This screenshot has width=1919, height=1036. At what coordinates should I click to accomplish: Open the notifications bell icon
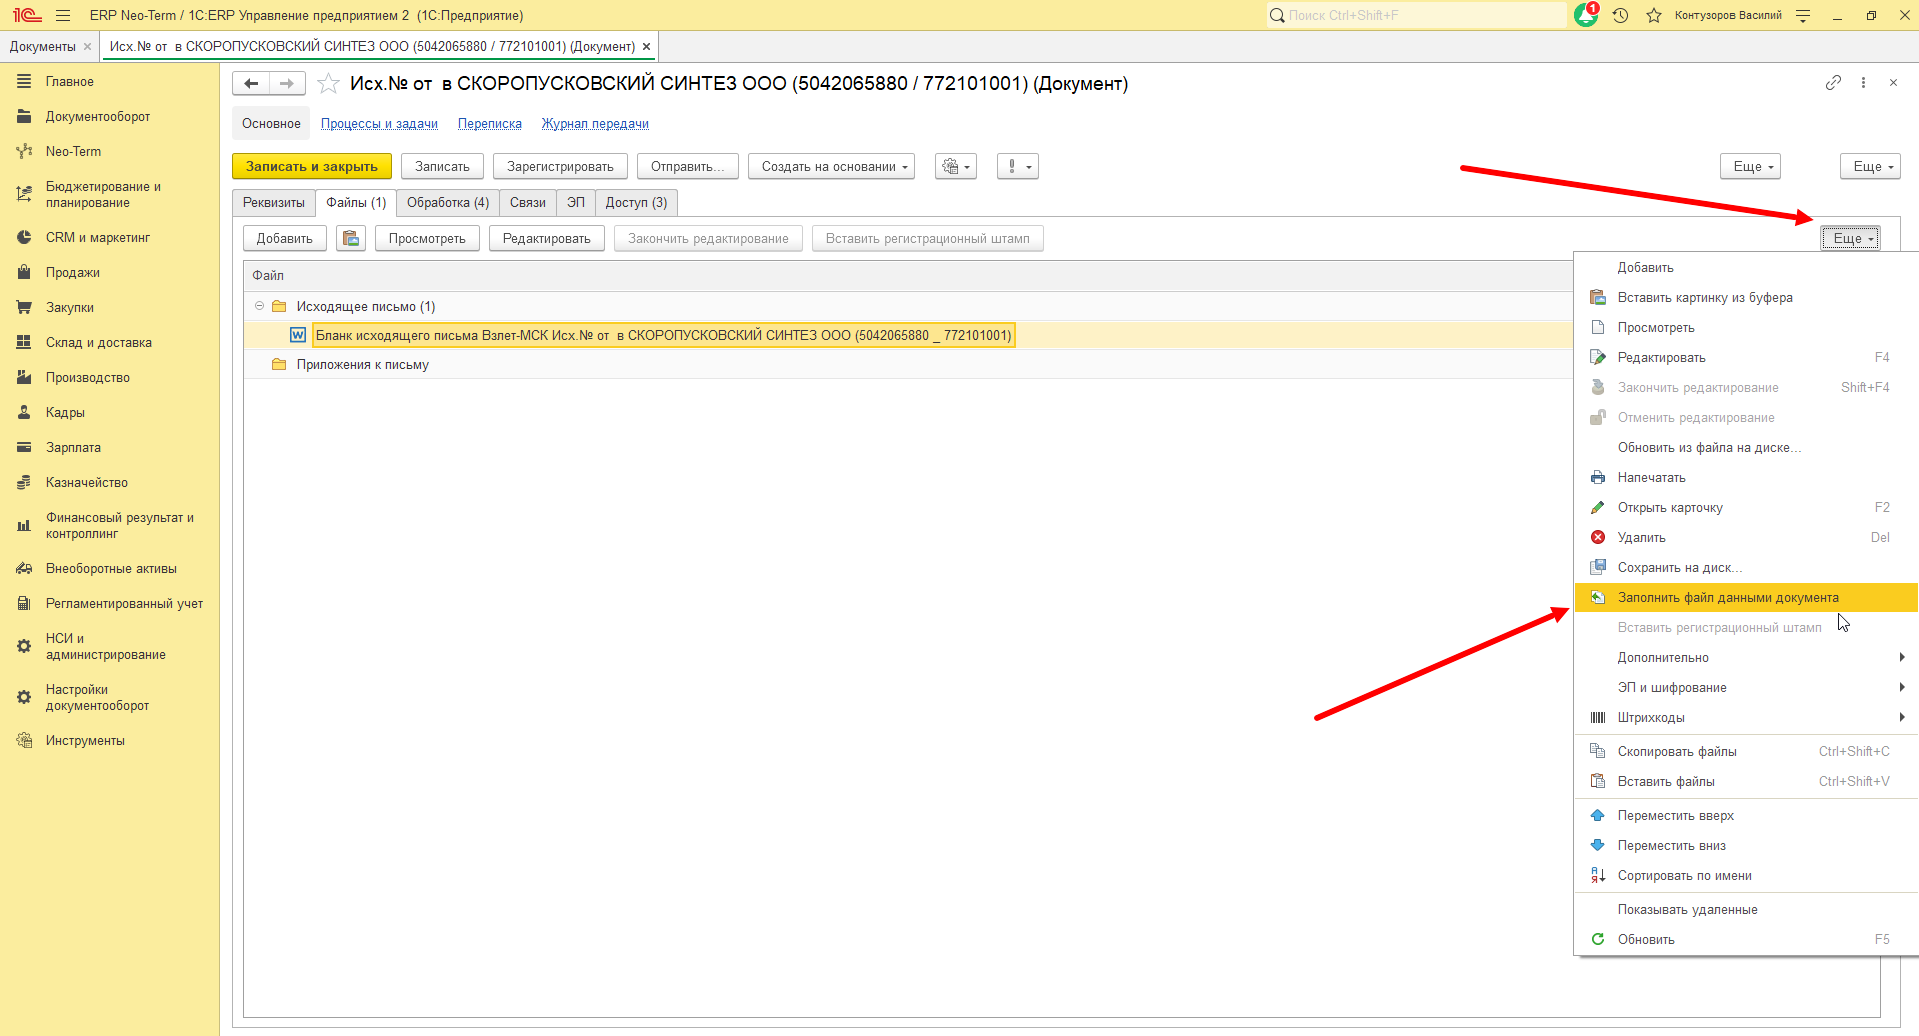(x=1586, y=15)
